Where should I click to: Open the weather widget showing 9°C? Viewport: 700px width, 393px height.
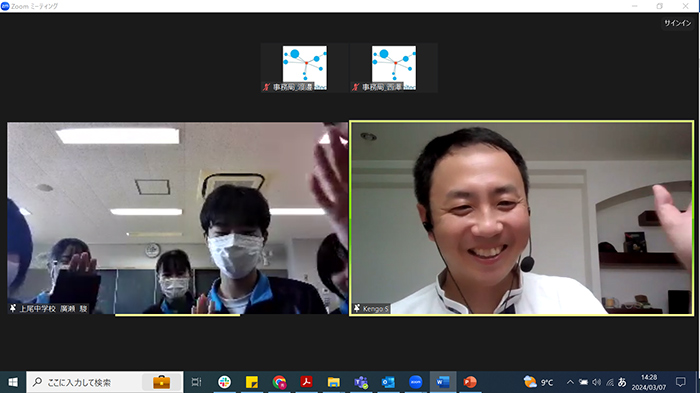point(538,382)
